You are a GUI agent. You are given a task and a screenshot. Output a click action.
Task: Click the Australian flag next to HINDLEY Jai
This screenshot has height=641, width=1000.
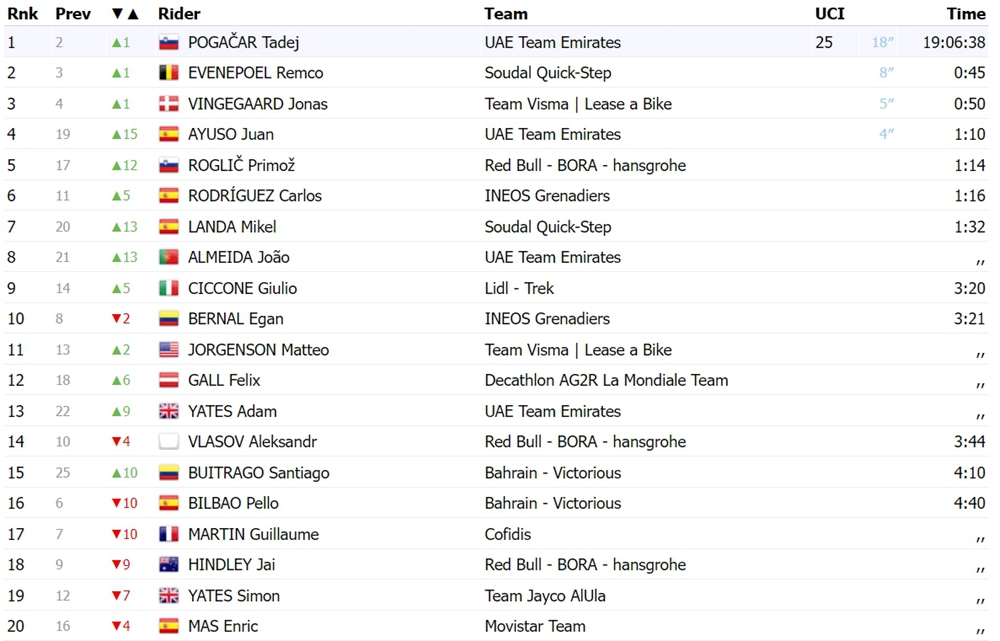(x=168, y=564)
